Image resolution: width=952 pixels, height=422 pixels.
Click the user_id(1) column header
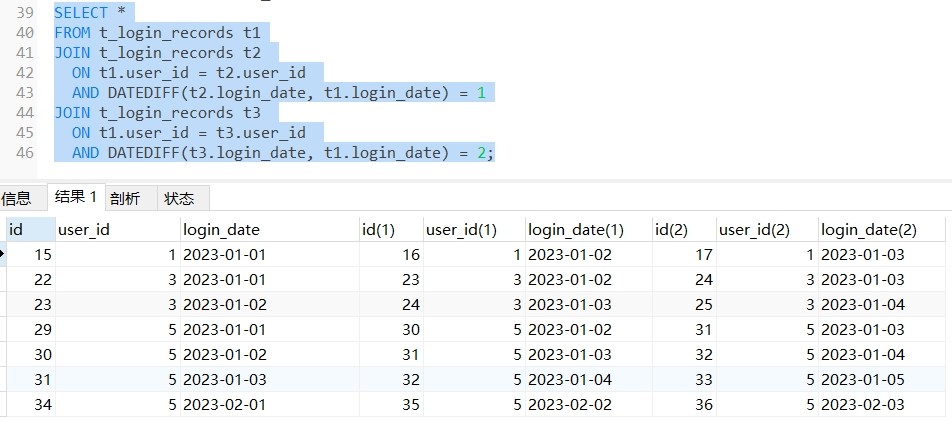tap(474, 230)
